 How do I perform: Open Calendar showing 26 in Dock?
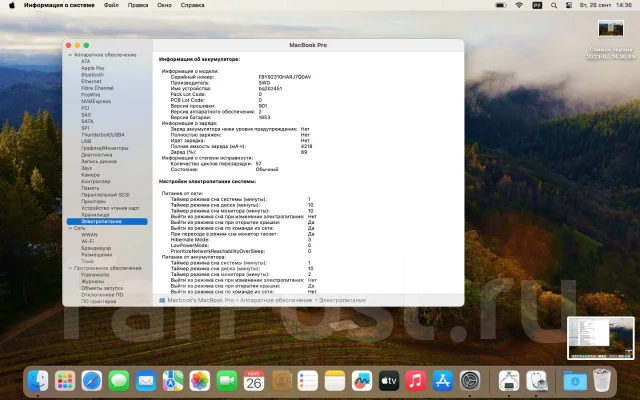click(253, 381)
